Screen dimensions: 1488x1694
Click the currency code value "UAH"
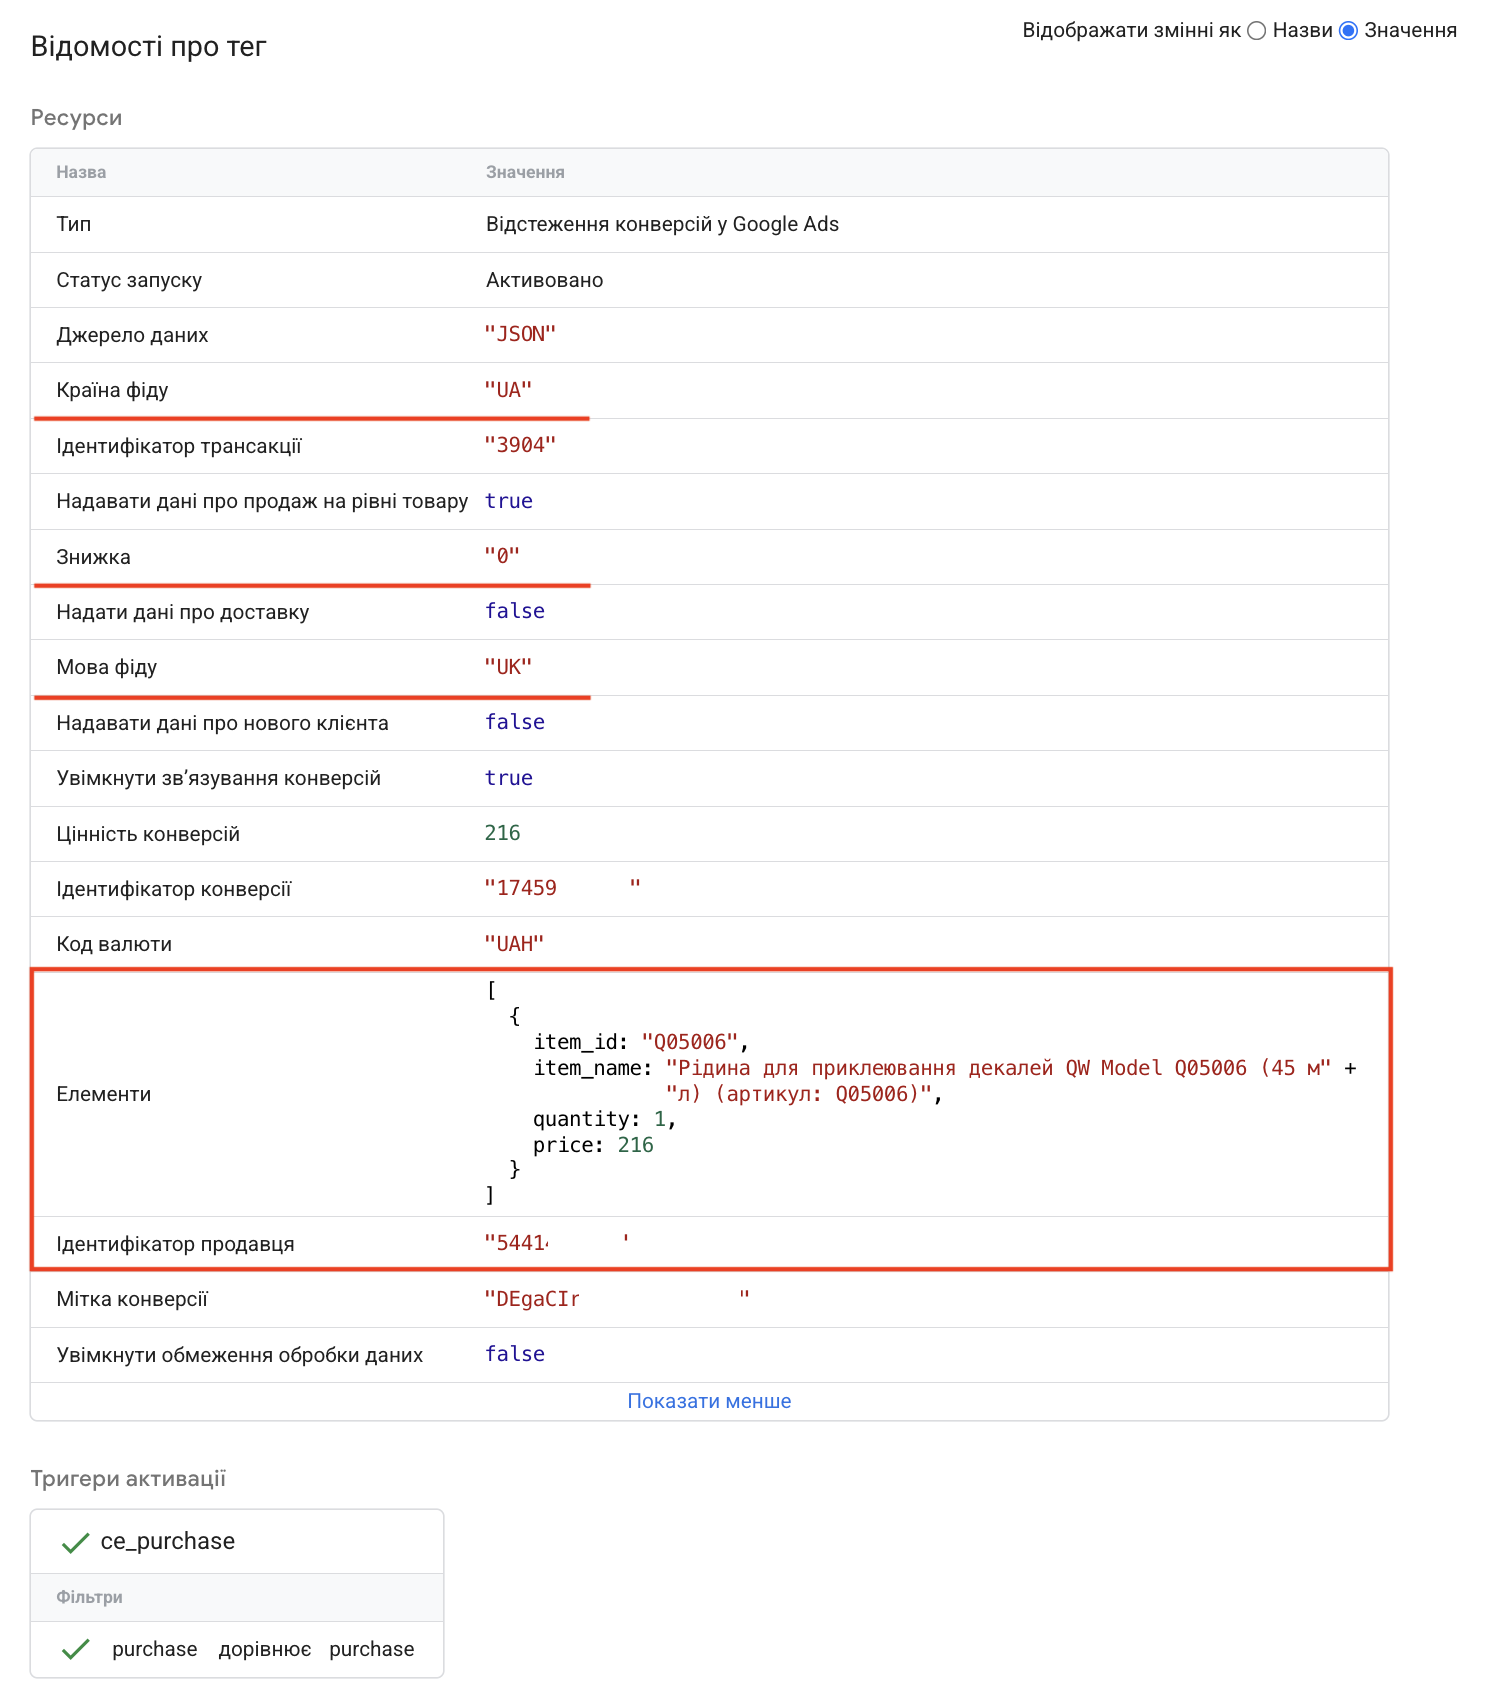pyautogui.click(x=514, y=943)
